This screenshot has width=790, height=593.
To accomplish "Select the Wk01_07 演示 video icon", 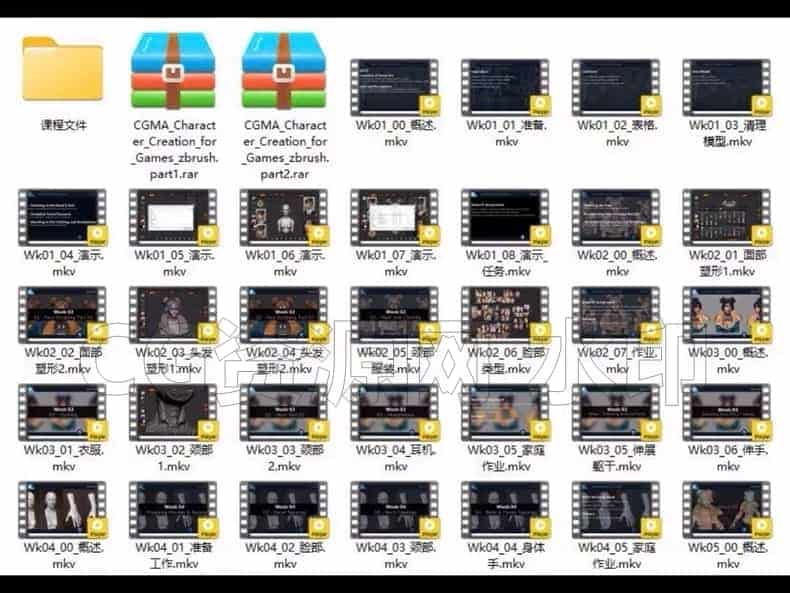I will tap(396, 218).
